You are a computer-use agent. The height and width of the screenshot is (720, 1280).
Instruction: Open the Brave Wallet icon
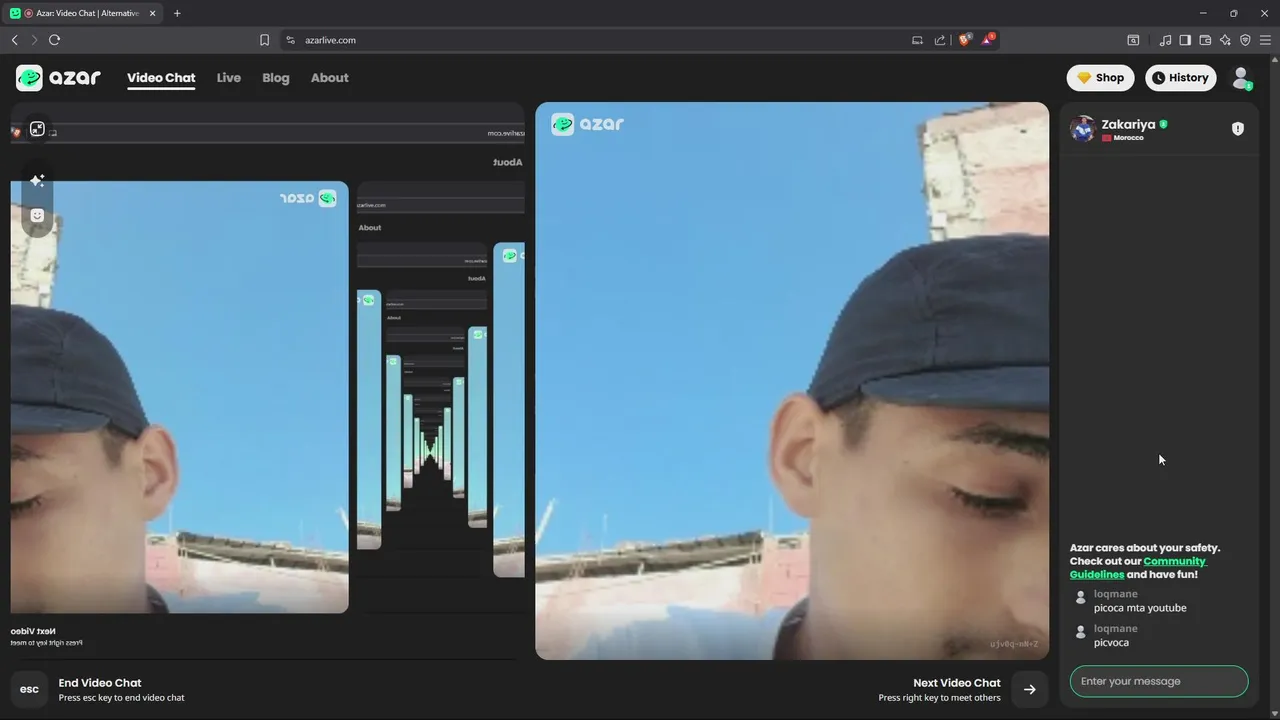1205,40
